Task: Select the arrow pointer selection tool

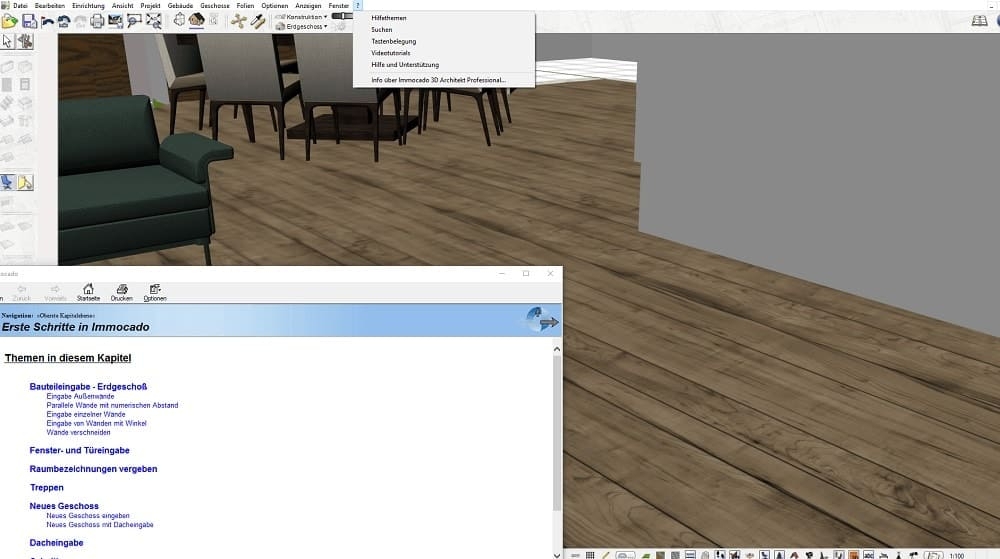Action: (x=7, y=42)
